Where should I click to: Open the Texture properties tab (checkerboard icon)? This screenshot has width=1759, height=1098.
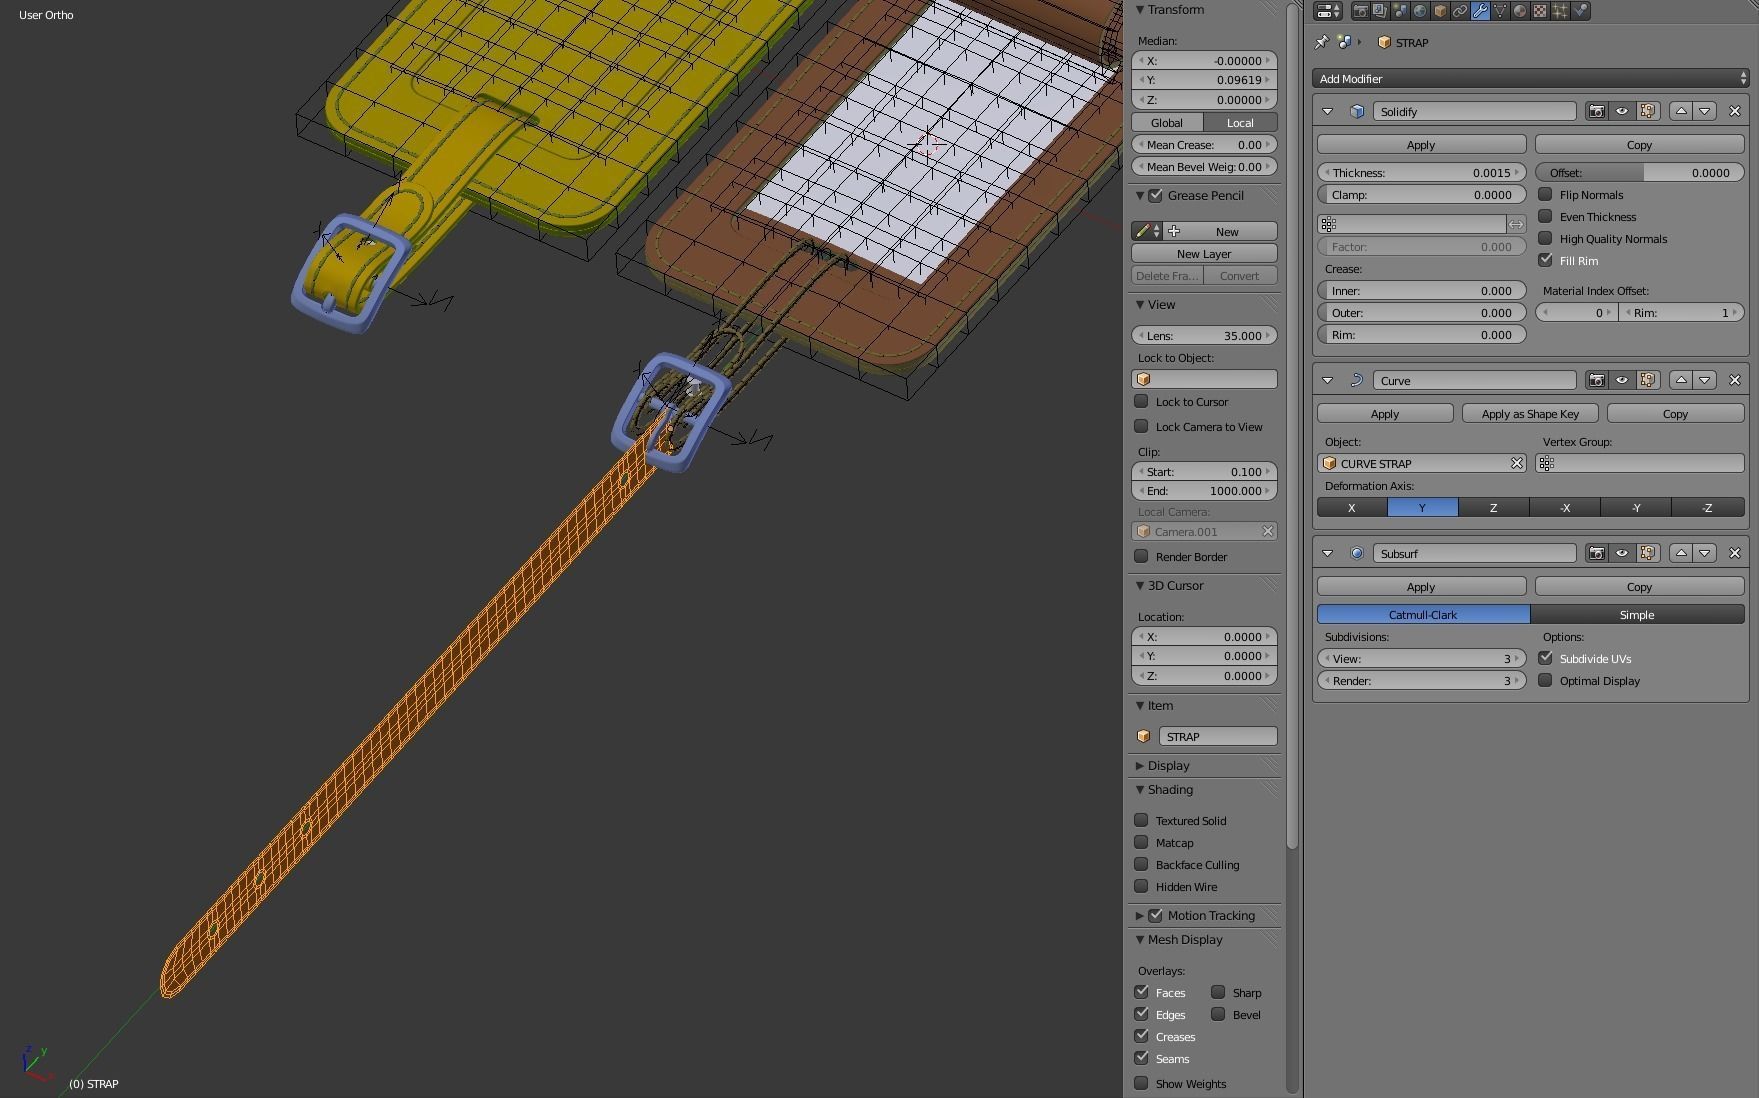point(1540,11)
